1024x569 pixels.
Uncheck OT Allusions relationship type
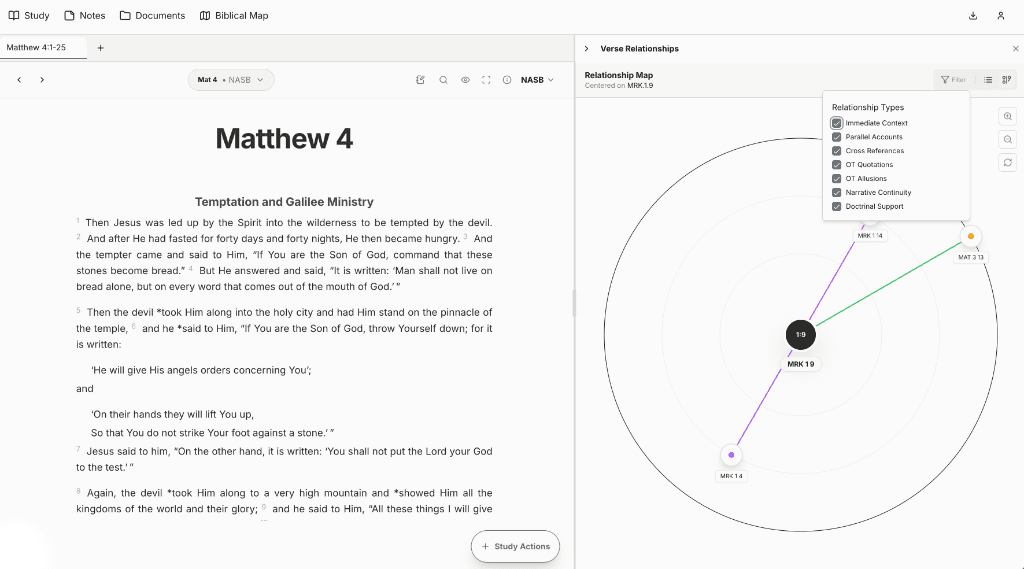837,178
